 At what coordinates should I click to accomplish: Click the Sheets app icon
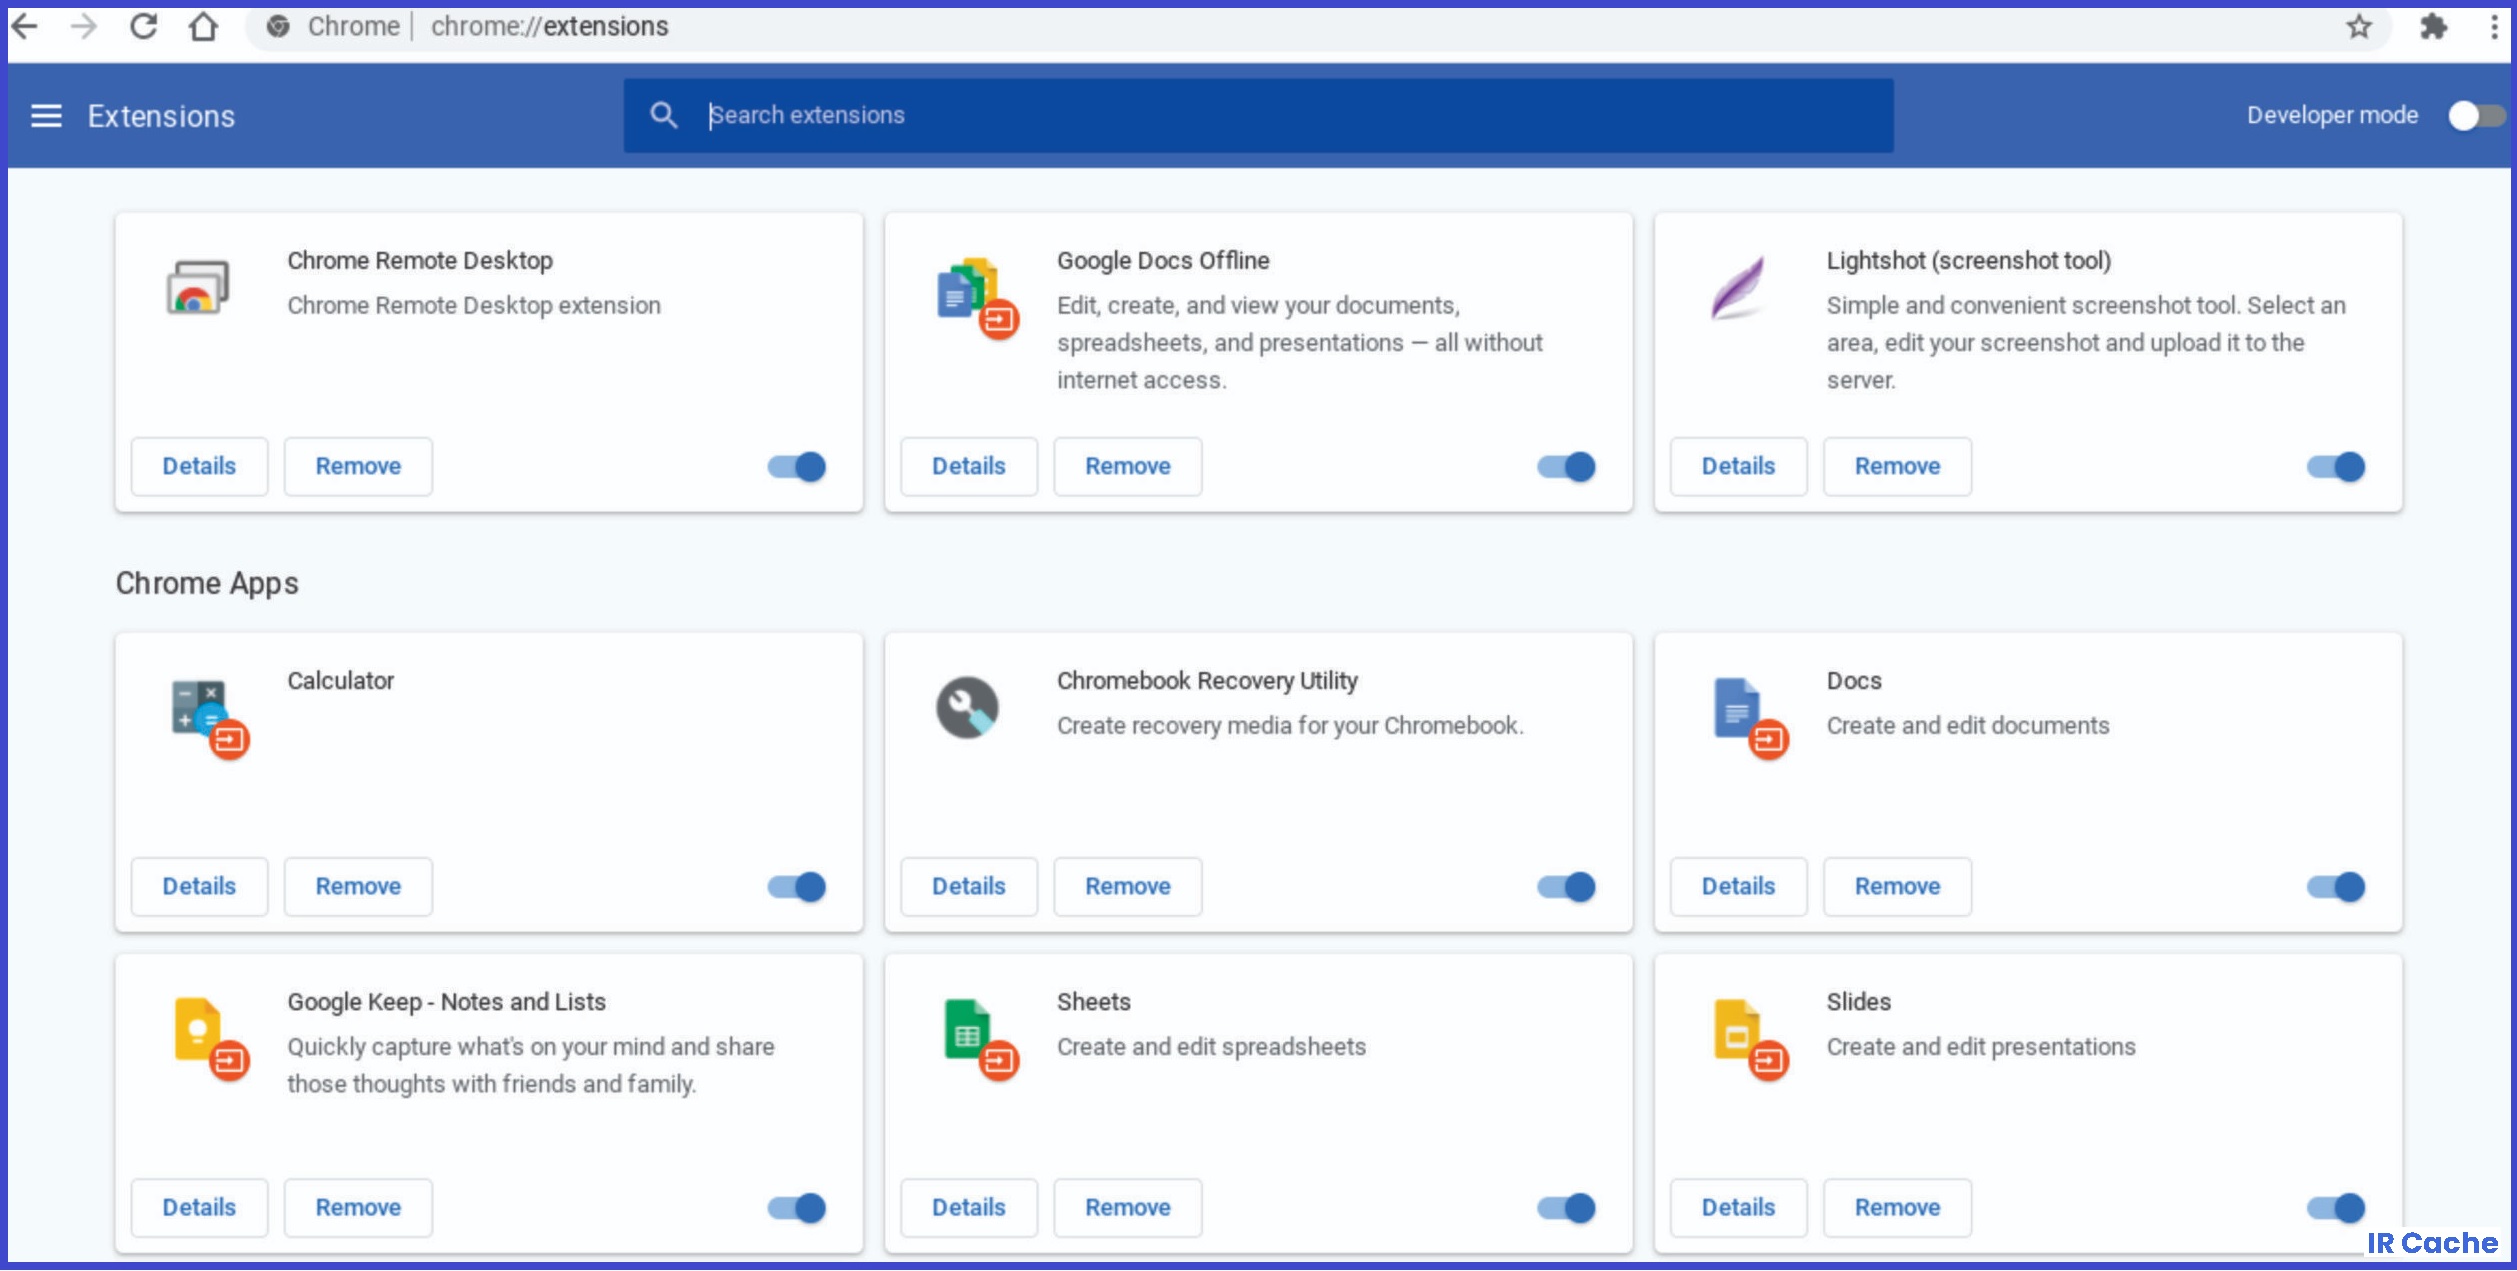coord(981,1040)
